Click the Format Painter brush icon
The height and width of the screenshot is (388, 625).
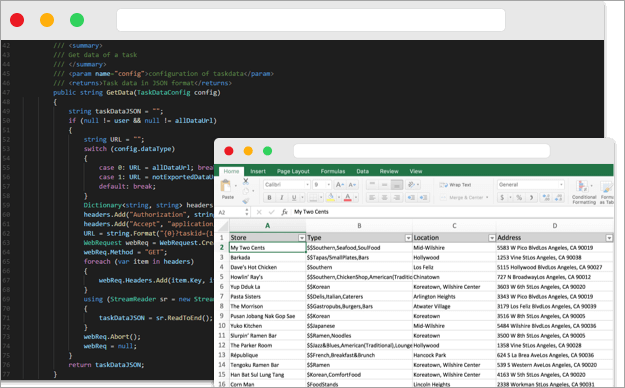(x=246, y=201)
